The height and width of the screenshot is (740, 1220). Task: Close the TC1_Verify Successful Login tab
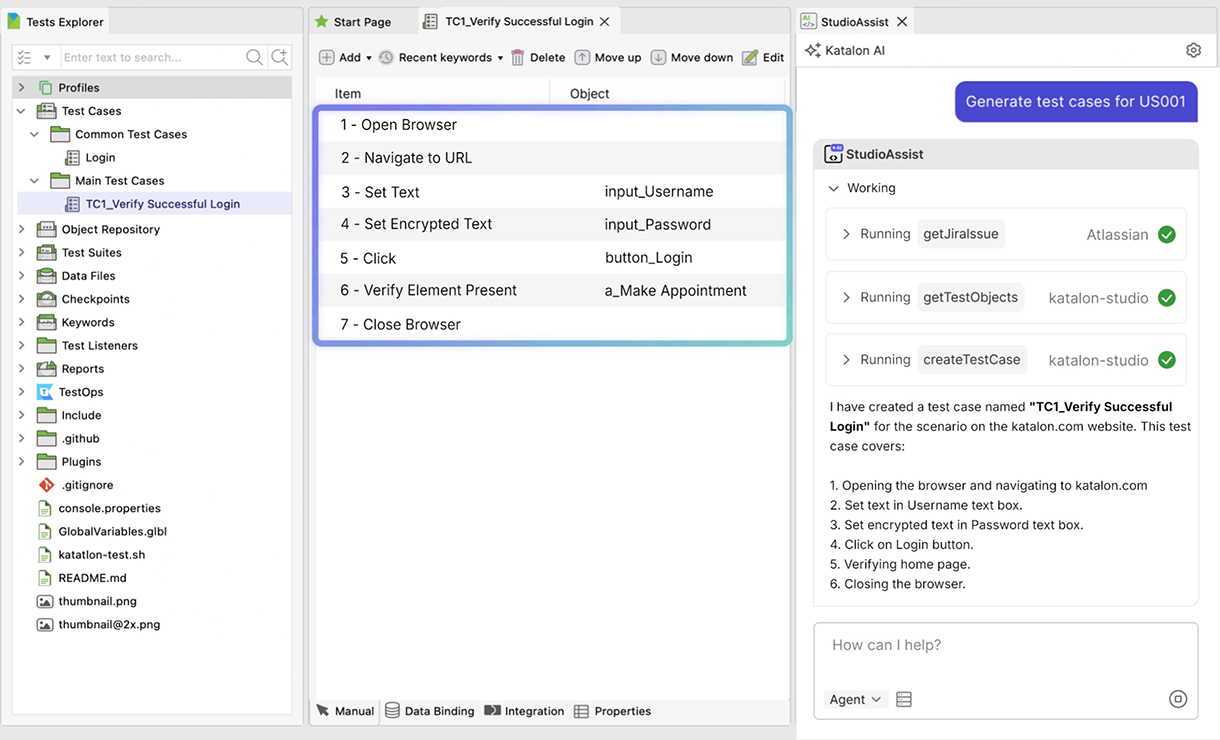605,21
